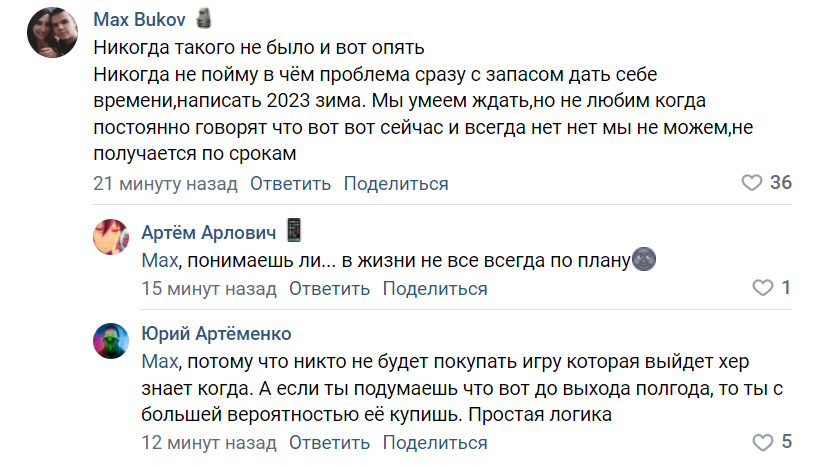
Task: Click the phone icon next to Артём Арлович
Action: pos(294,230)
